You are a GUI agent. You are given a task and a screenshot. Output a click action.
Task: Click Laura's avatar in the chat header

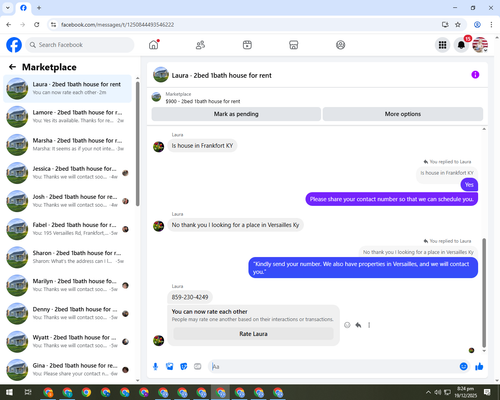point(161,75)
